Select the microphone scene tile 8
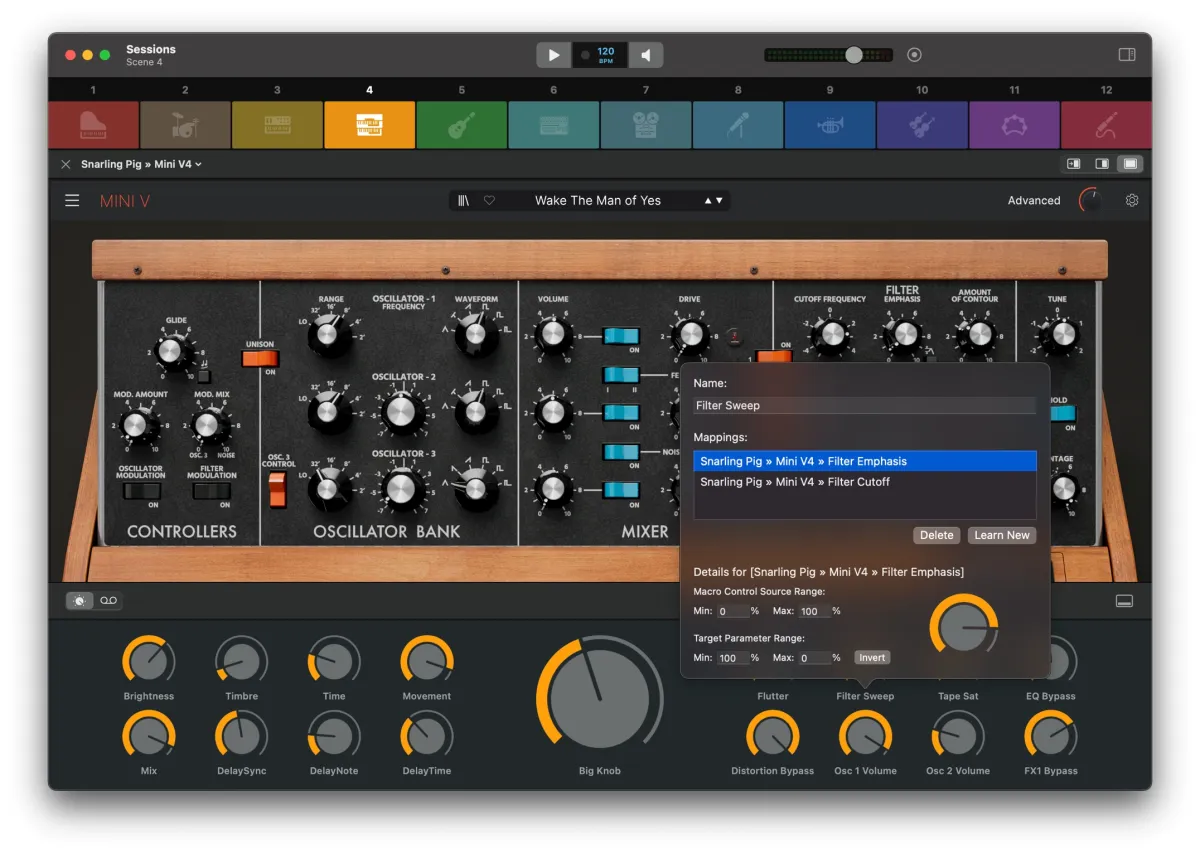This screenshot has height=854, width=1200. [x=738, y=125]
